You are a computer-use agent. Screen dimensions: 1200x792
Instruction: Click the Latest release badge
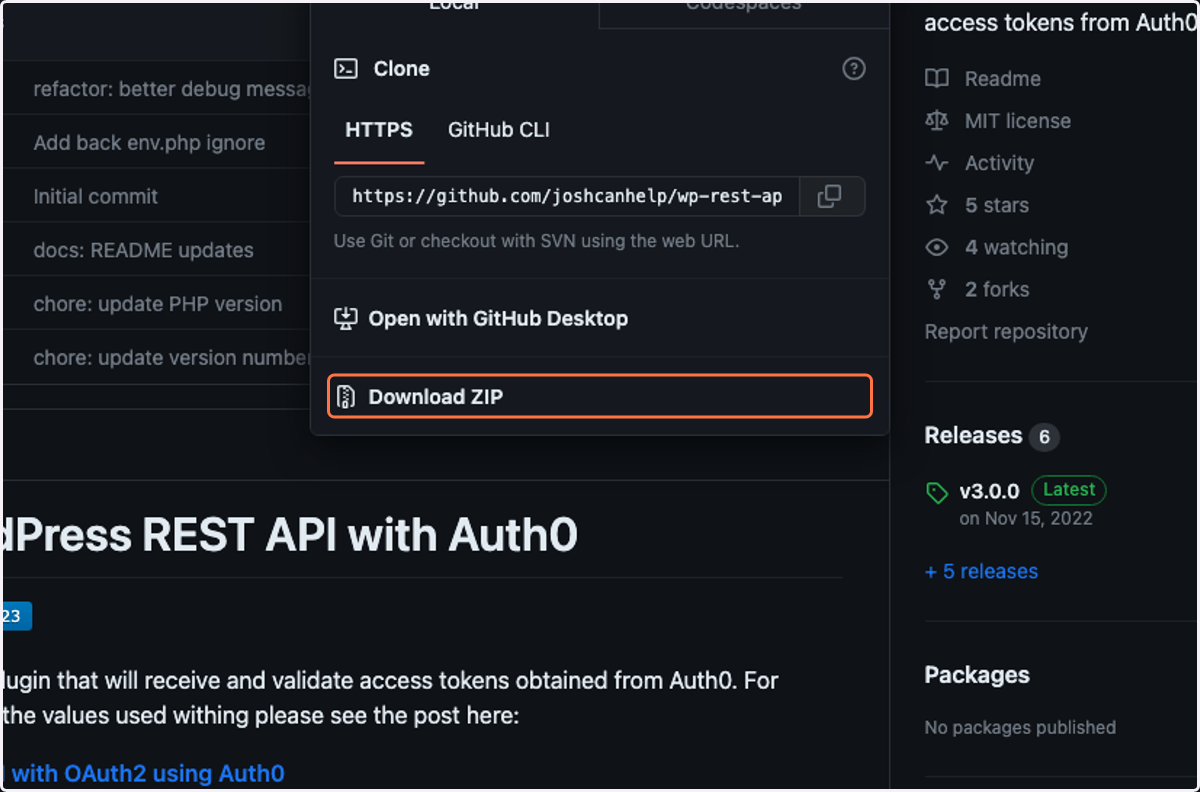click(1069, 490)
